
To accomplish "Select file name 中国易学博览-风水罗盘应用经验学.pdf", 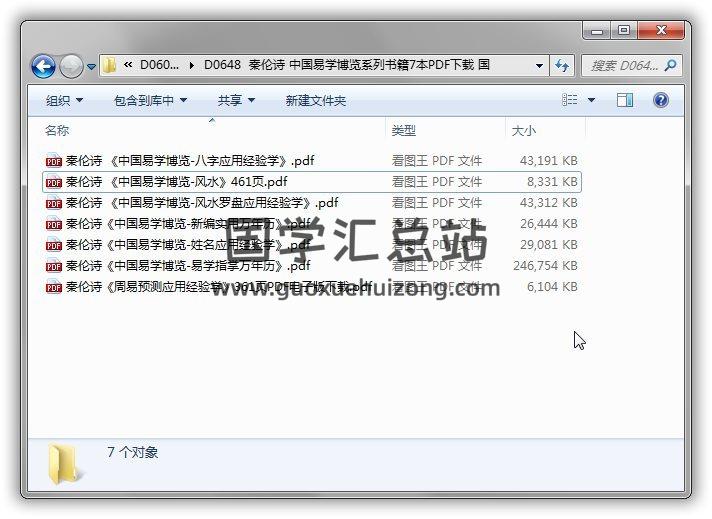I will pos(202,203).
